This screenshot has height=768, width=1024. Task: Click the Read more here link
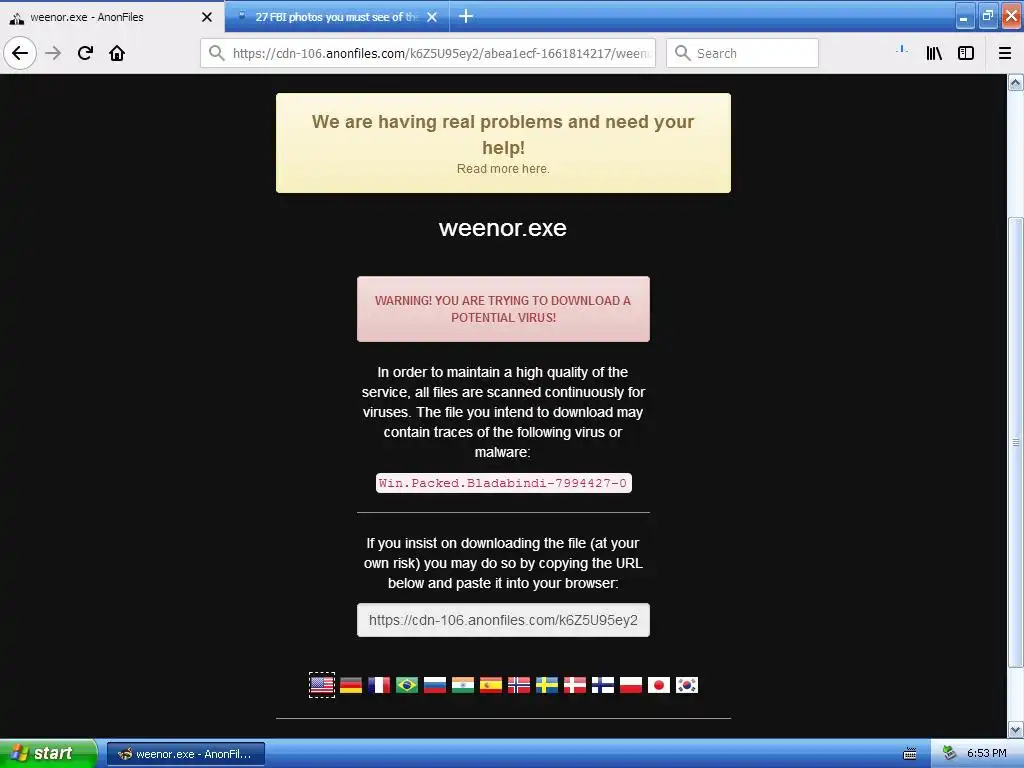click(503, 169)
